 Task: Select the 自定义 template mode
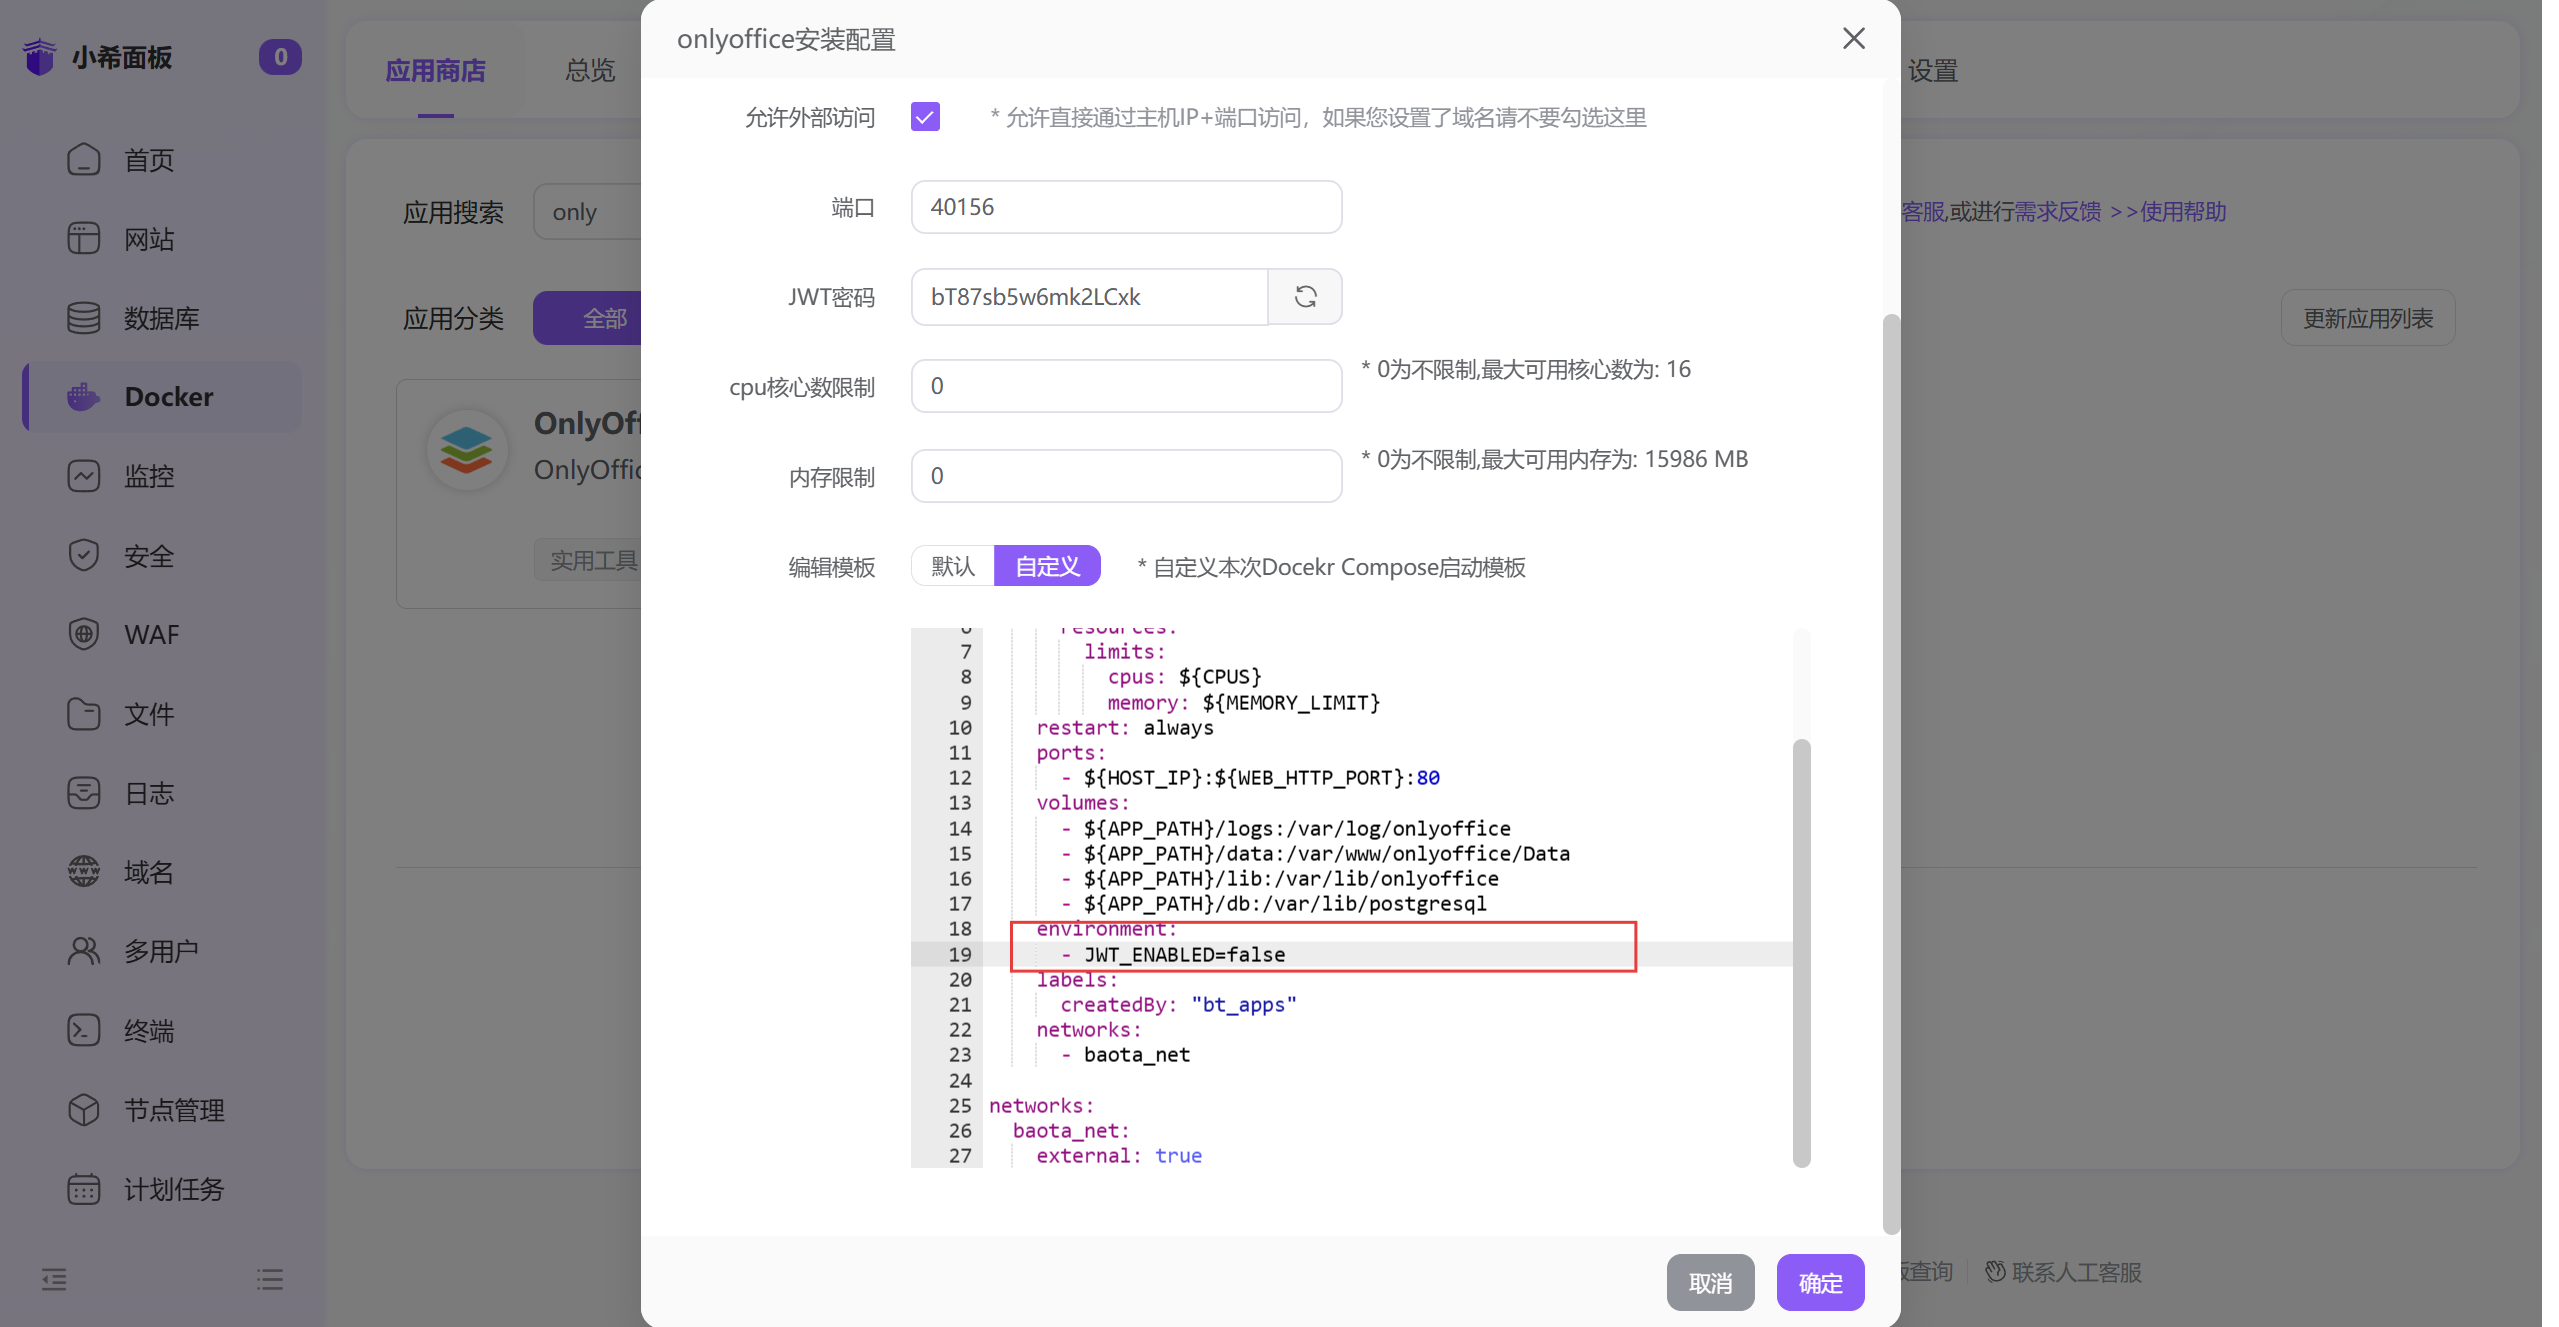pyautogui.click(x=1046, y=566)
